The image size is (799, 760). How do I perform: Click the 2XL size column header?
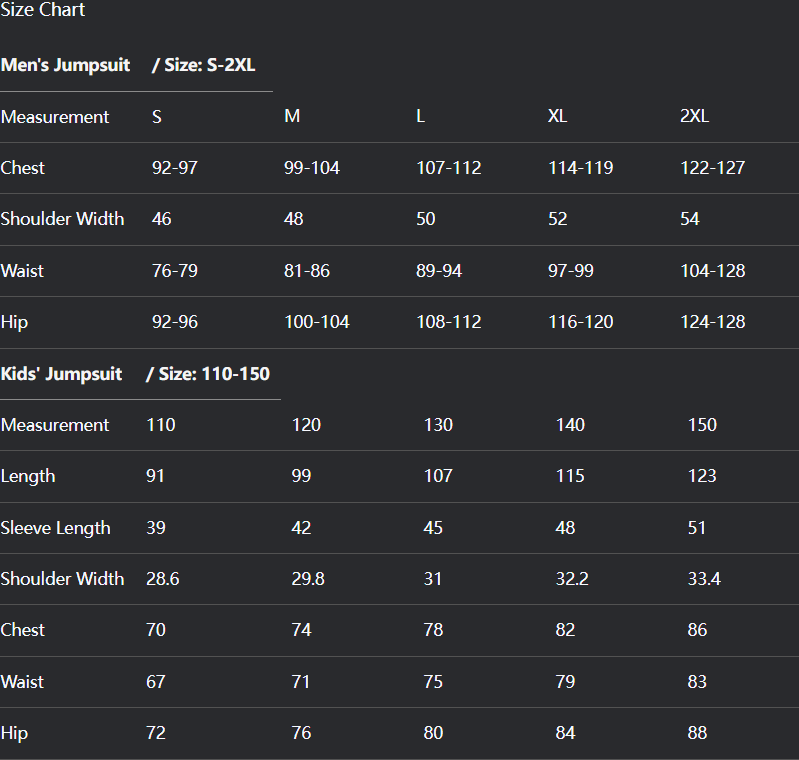click(694, 117)
